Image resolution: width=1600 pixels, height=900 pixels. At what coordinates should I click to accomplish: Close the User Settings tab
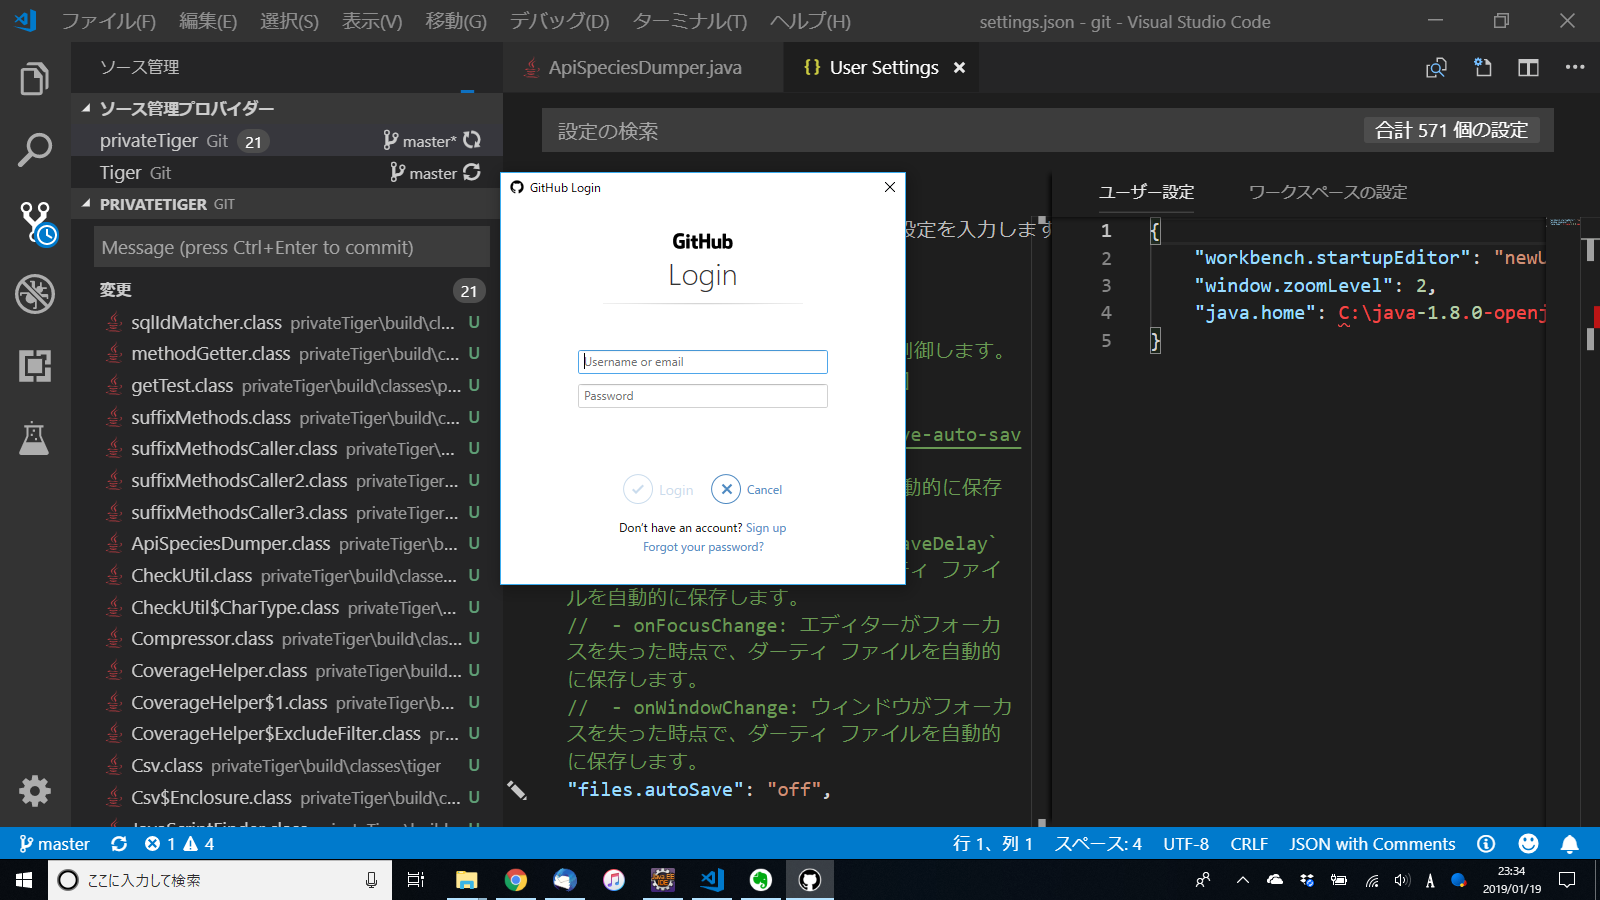pyautogui.click(x=960, y=67)
